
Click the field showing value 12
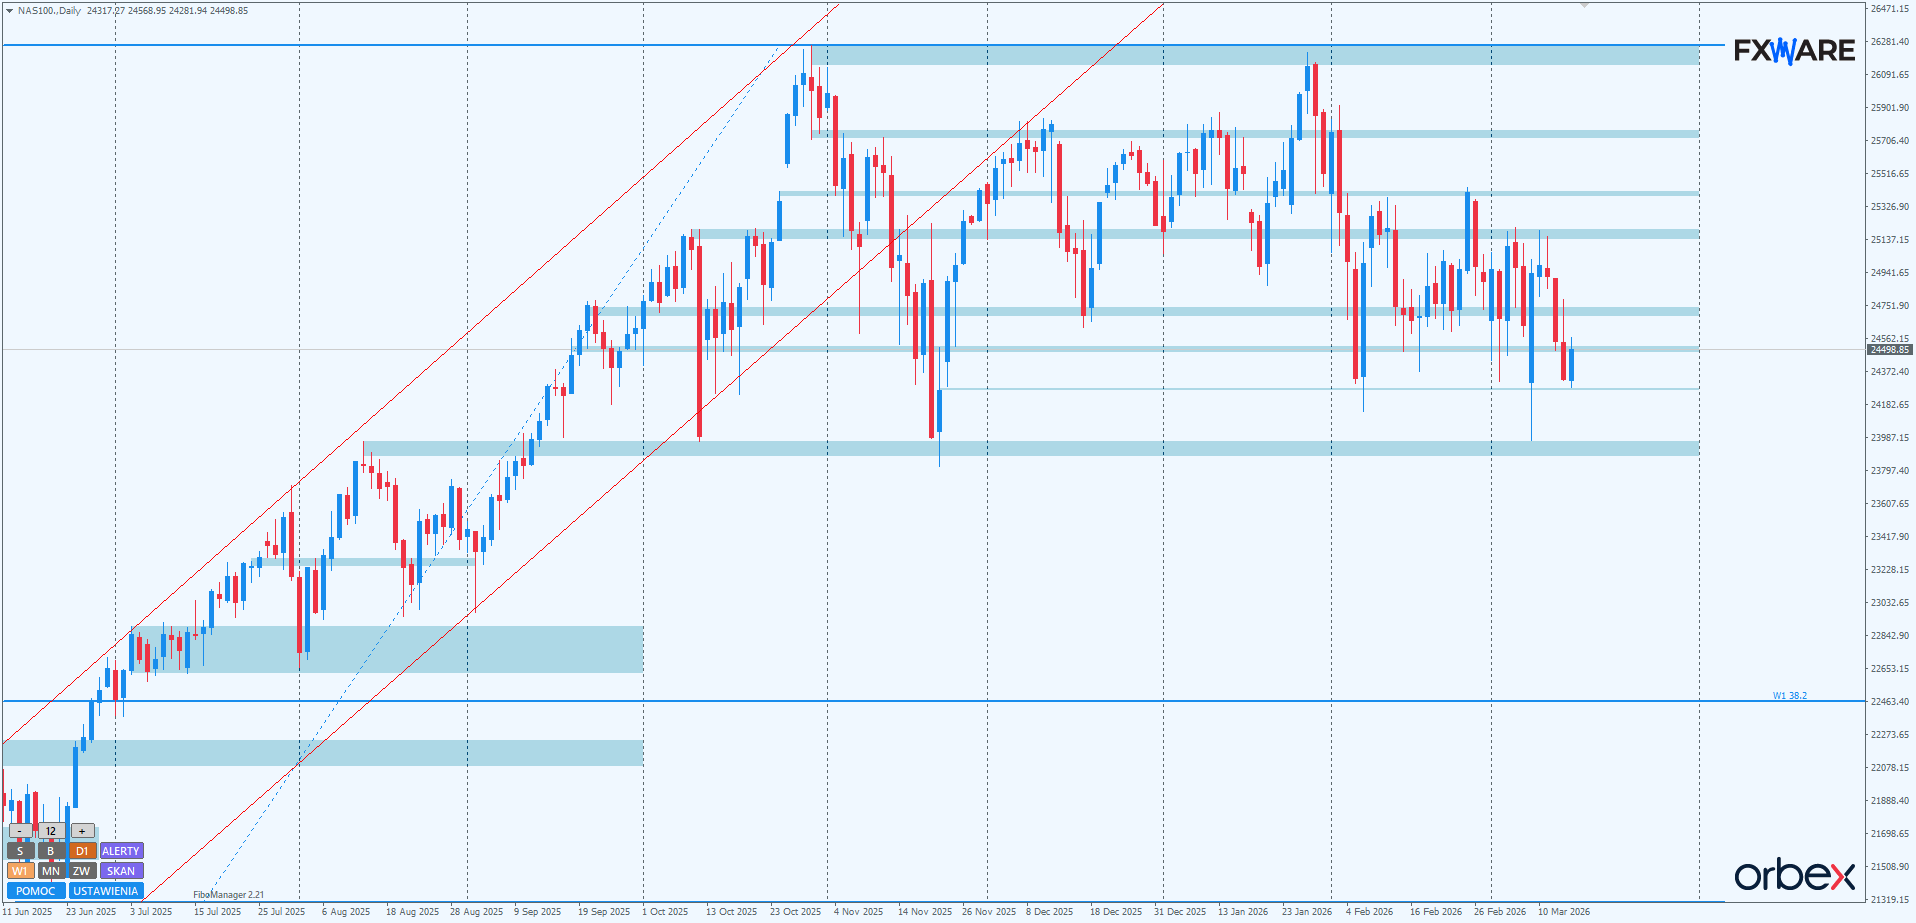(51, 831)
